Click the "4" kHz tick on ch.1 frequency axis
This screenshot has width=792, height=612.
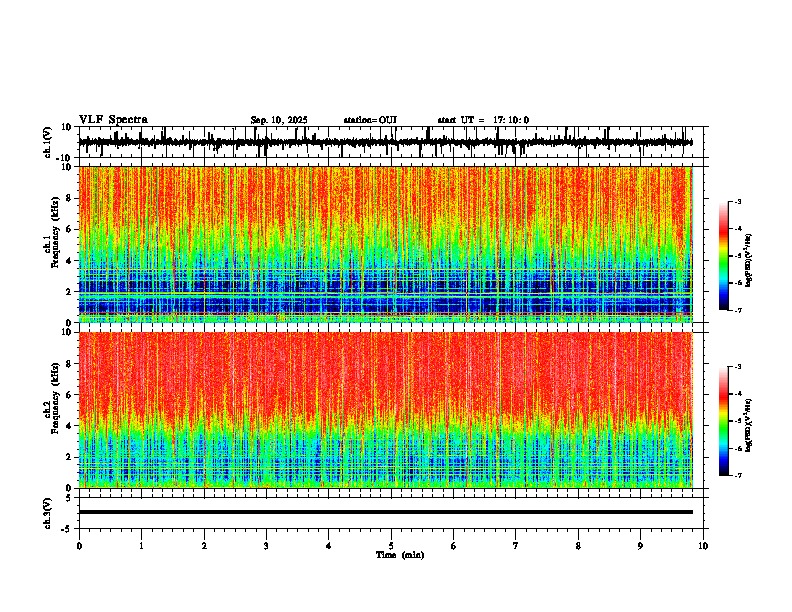coord(70,261)
